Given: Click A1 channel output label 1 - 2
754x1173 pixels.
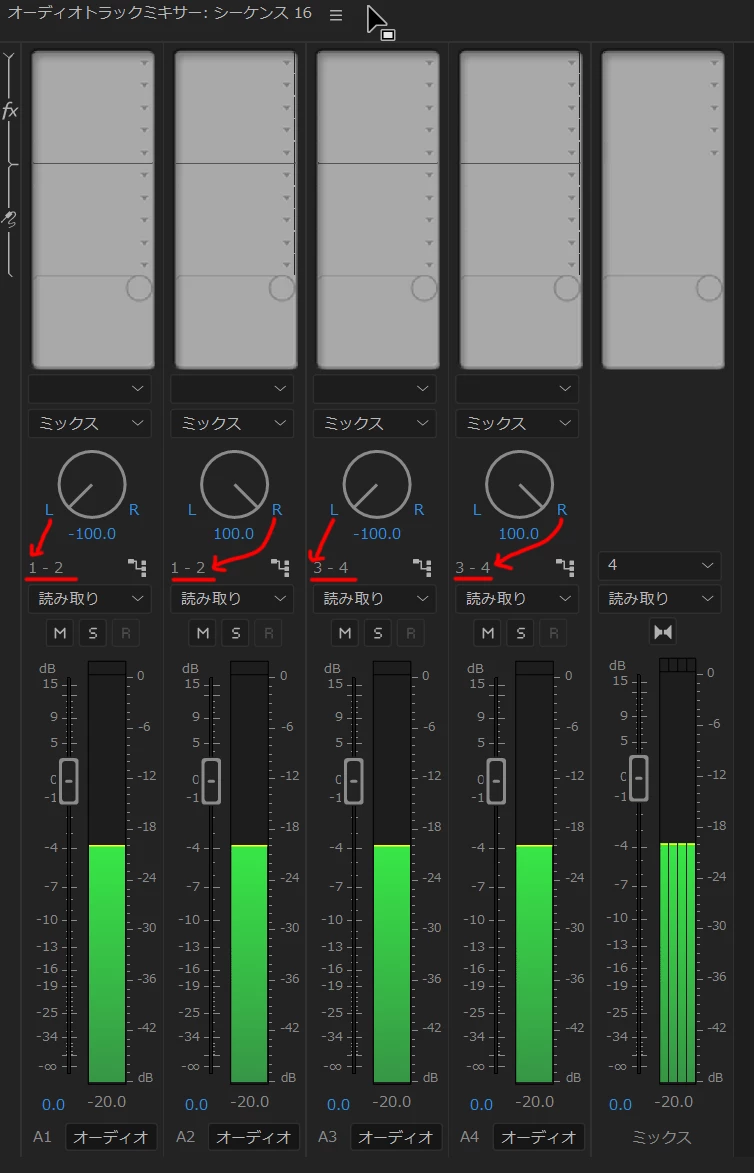Looking at the screenshot, I should click(46, 568).
